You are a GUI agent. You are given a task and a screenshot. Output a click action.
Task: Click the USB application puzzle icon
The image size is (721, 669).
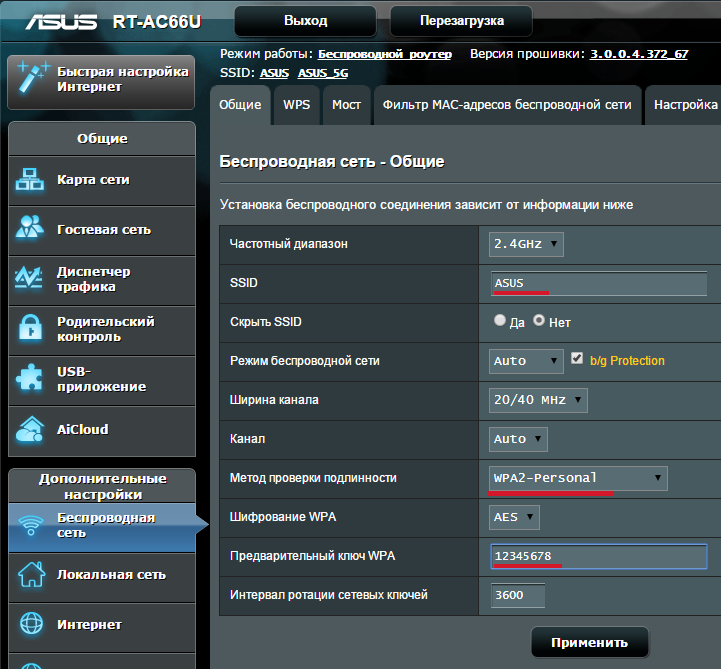[29, 377]
